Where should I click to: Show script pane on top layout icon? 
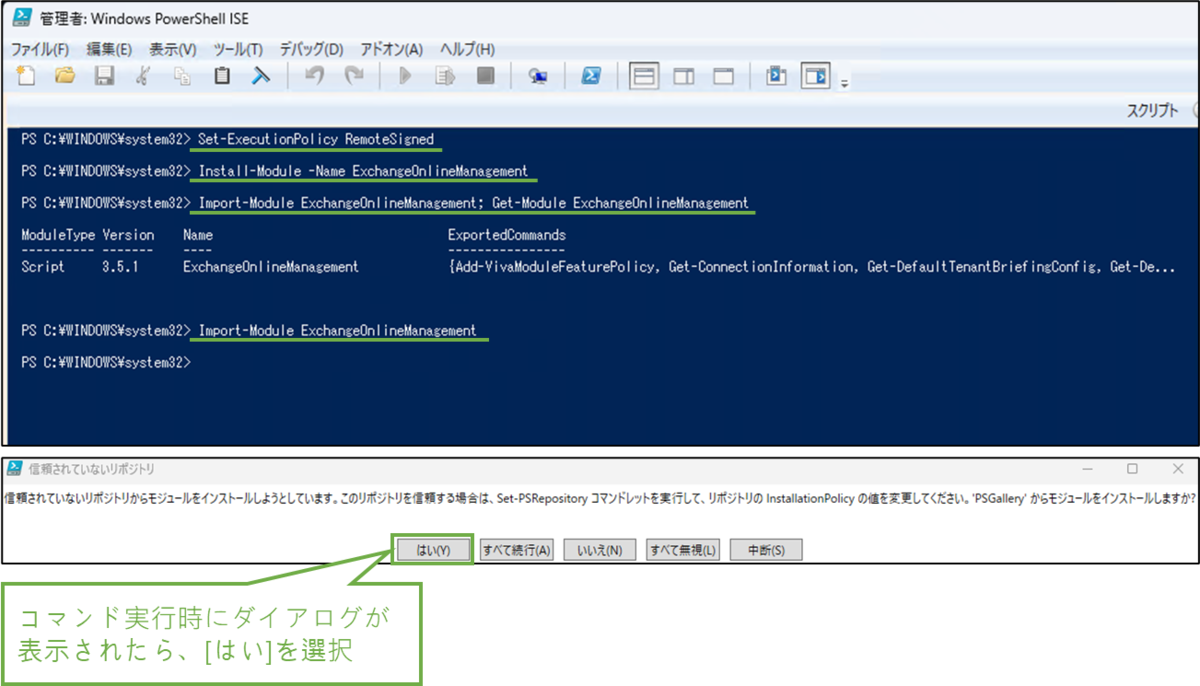[645, 76]
